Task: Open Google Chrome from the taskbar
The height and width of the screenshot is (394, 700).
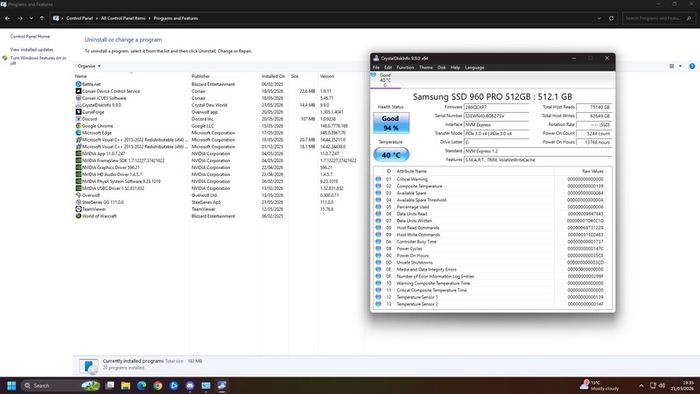Action: tap(158, 386)
